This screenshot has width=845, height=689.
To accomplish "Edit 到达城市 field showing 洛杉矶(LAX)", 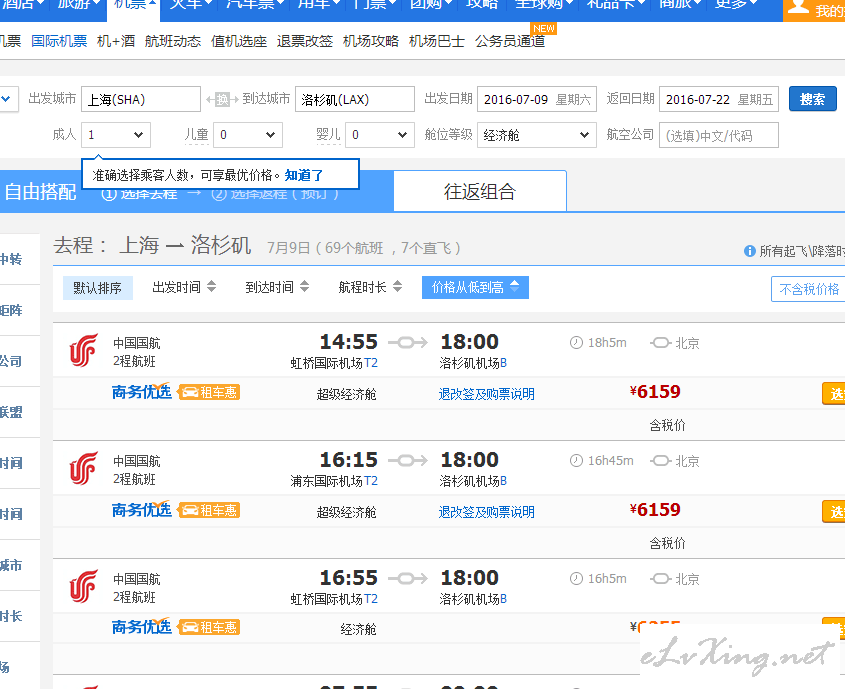I will 355,99.
